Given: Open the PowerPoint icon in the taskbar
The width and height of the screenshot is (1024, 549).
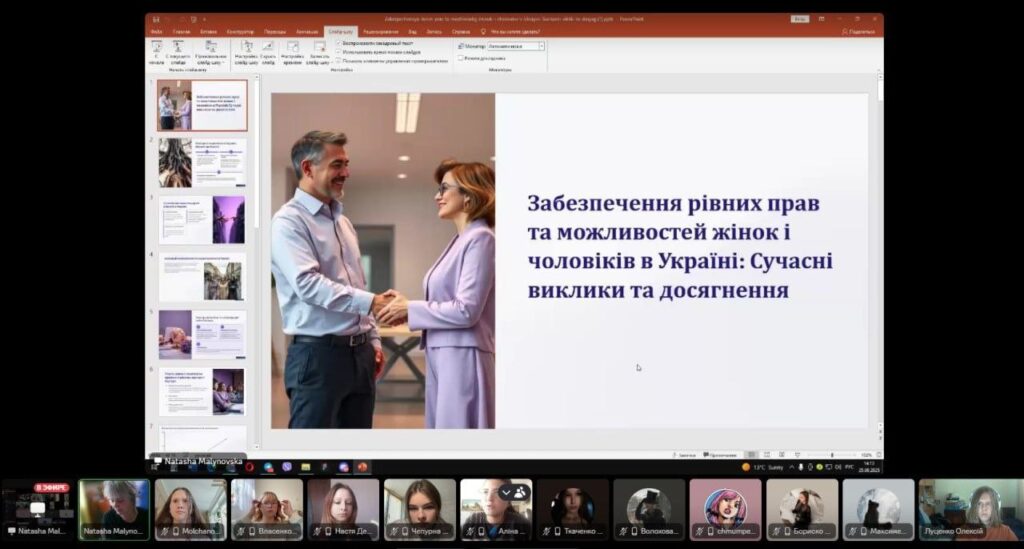Looking at the screenshot, I should pyautogui.click(x=362, y=467).
